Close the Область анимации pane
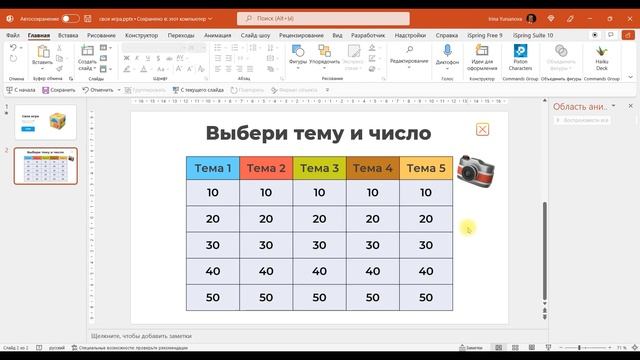This screenshot has height=360, width=640. point(631,106)
